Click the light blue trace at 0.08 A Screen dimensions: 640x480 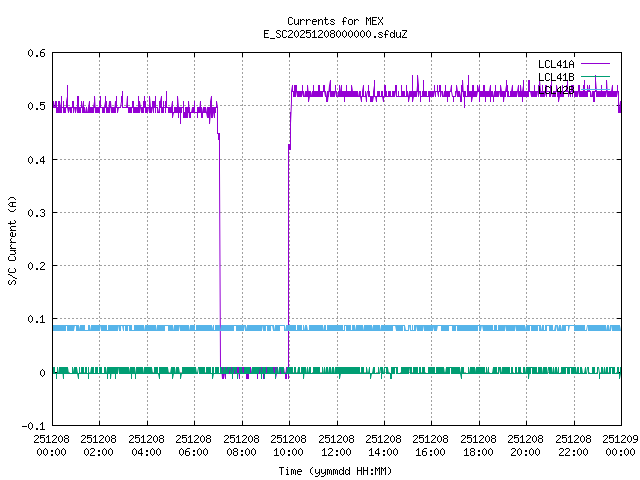coord(400,327)
